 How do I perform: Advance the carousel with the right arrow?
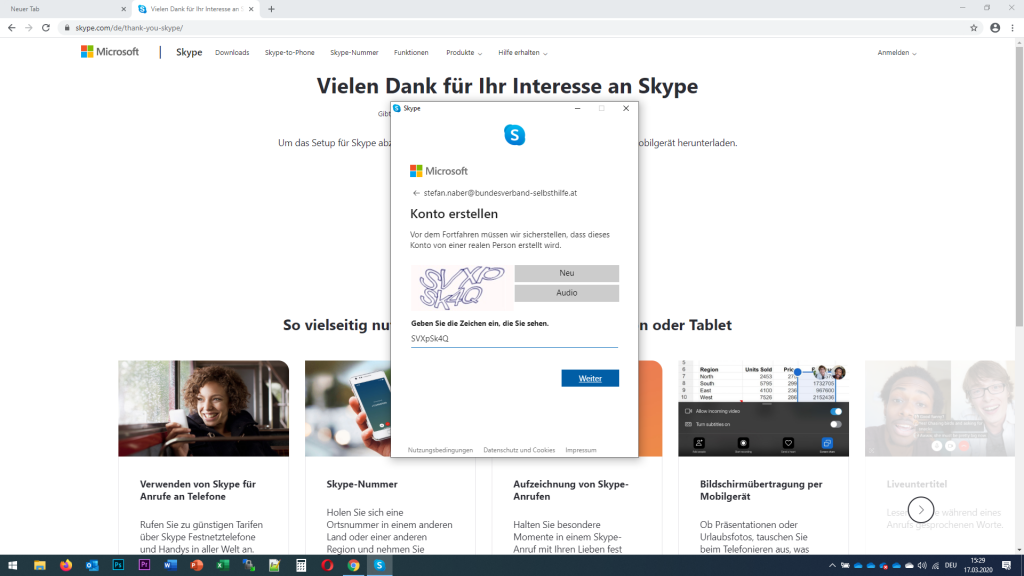point(921,510)
